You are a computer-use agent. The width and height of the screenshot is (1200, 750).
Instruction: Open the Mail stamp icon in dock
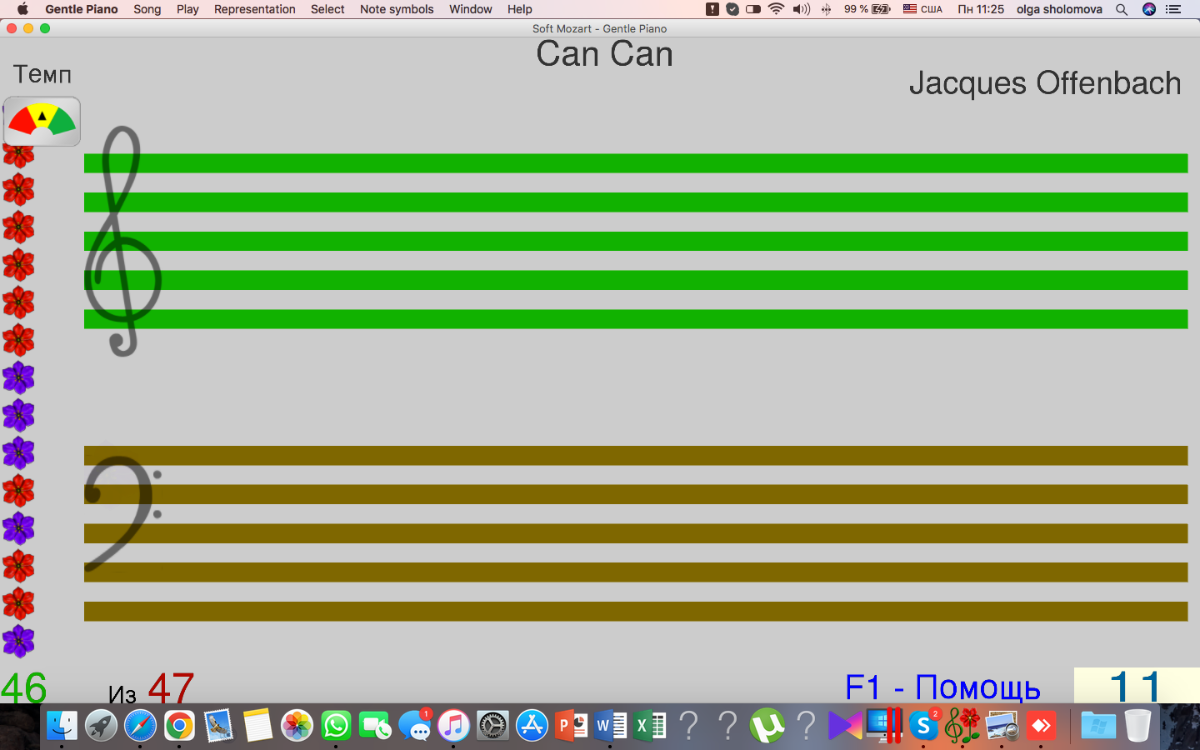(218, 725)
